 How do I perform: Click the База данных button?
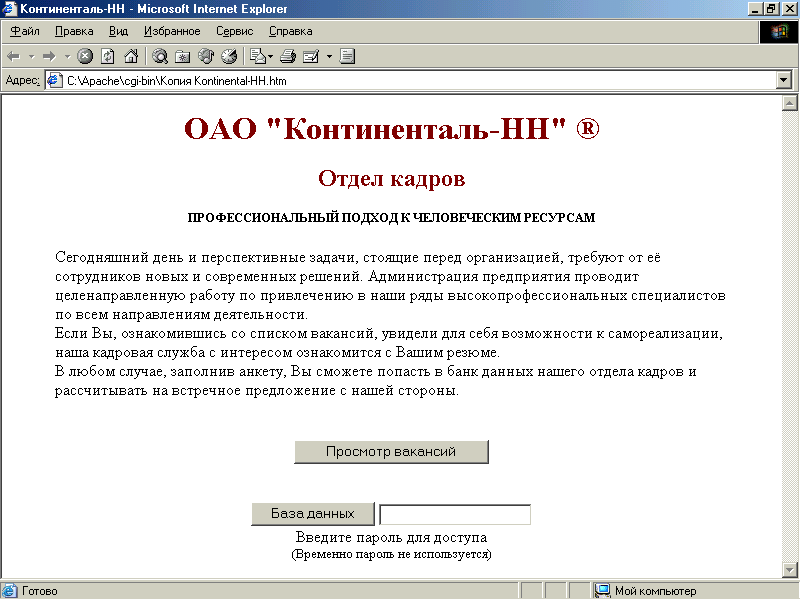[313, 513]
